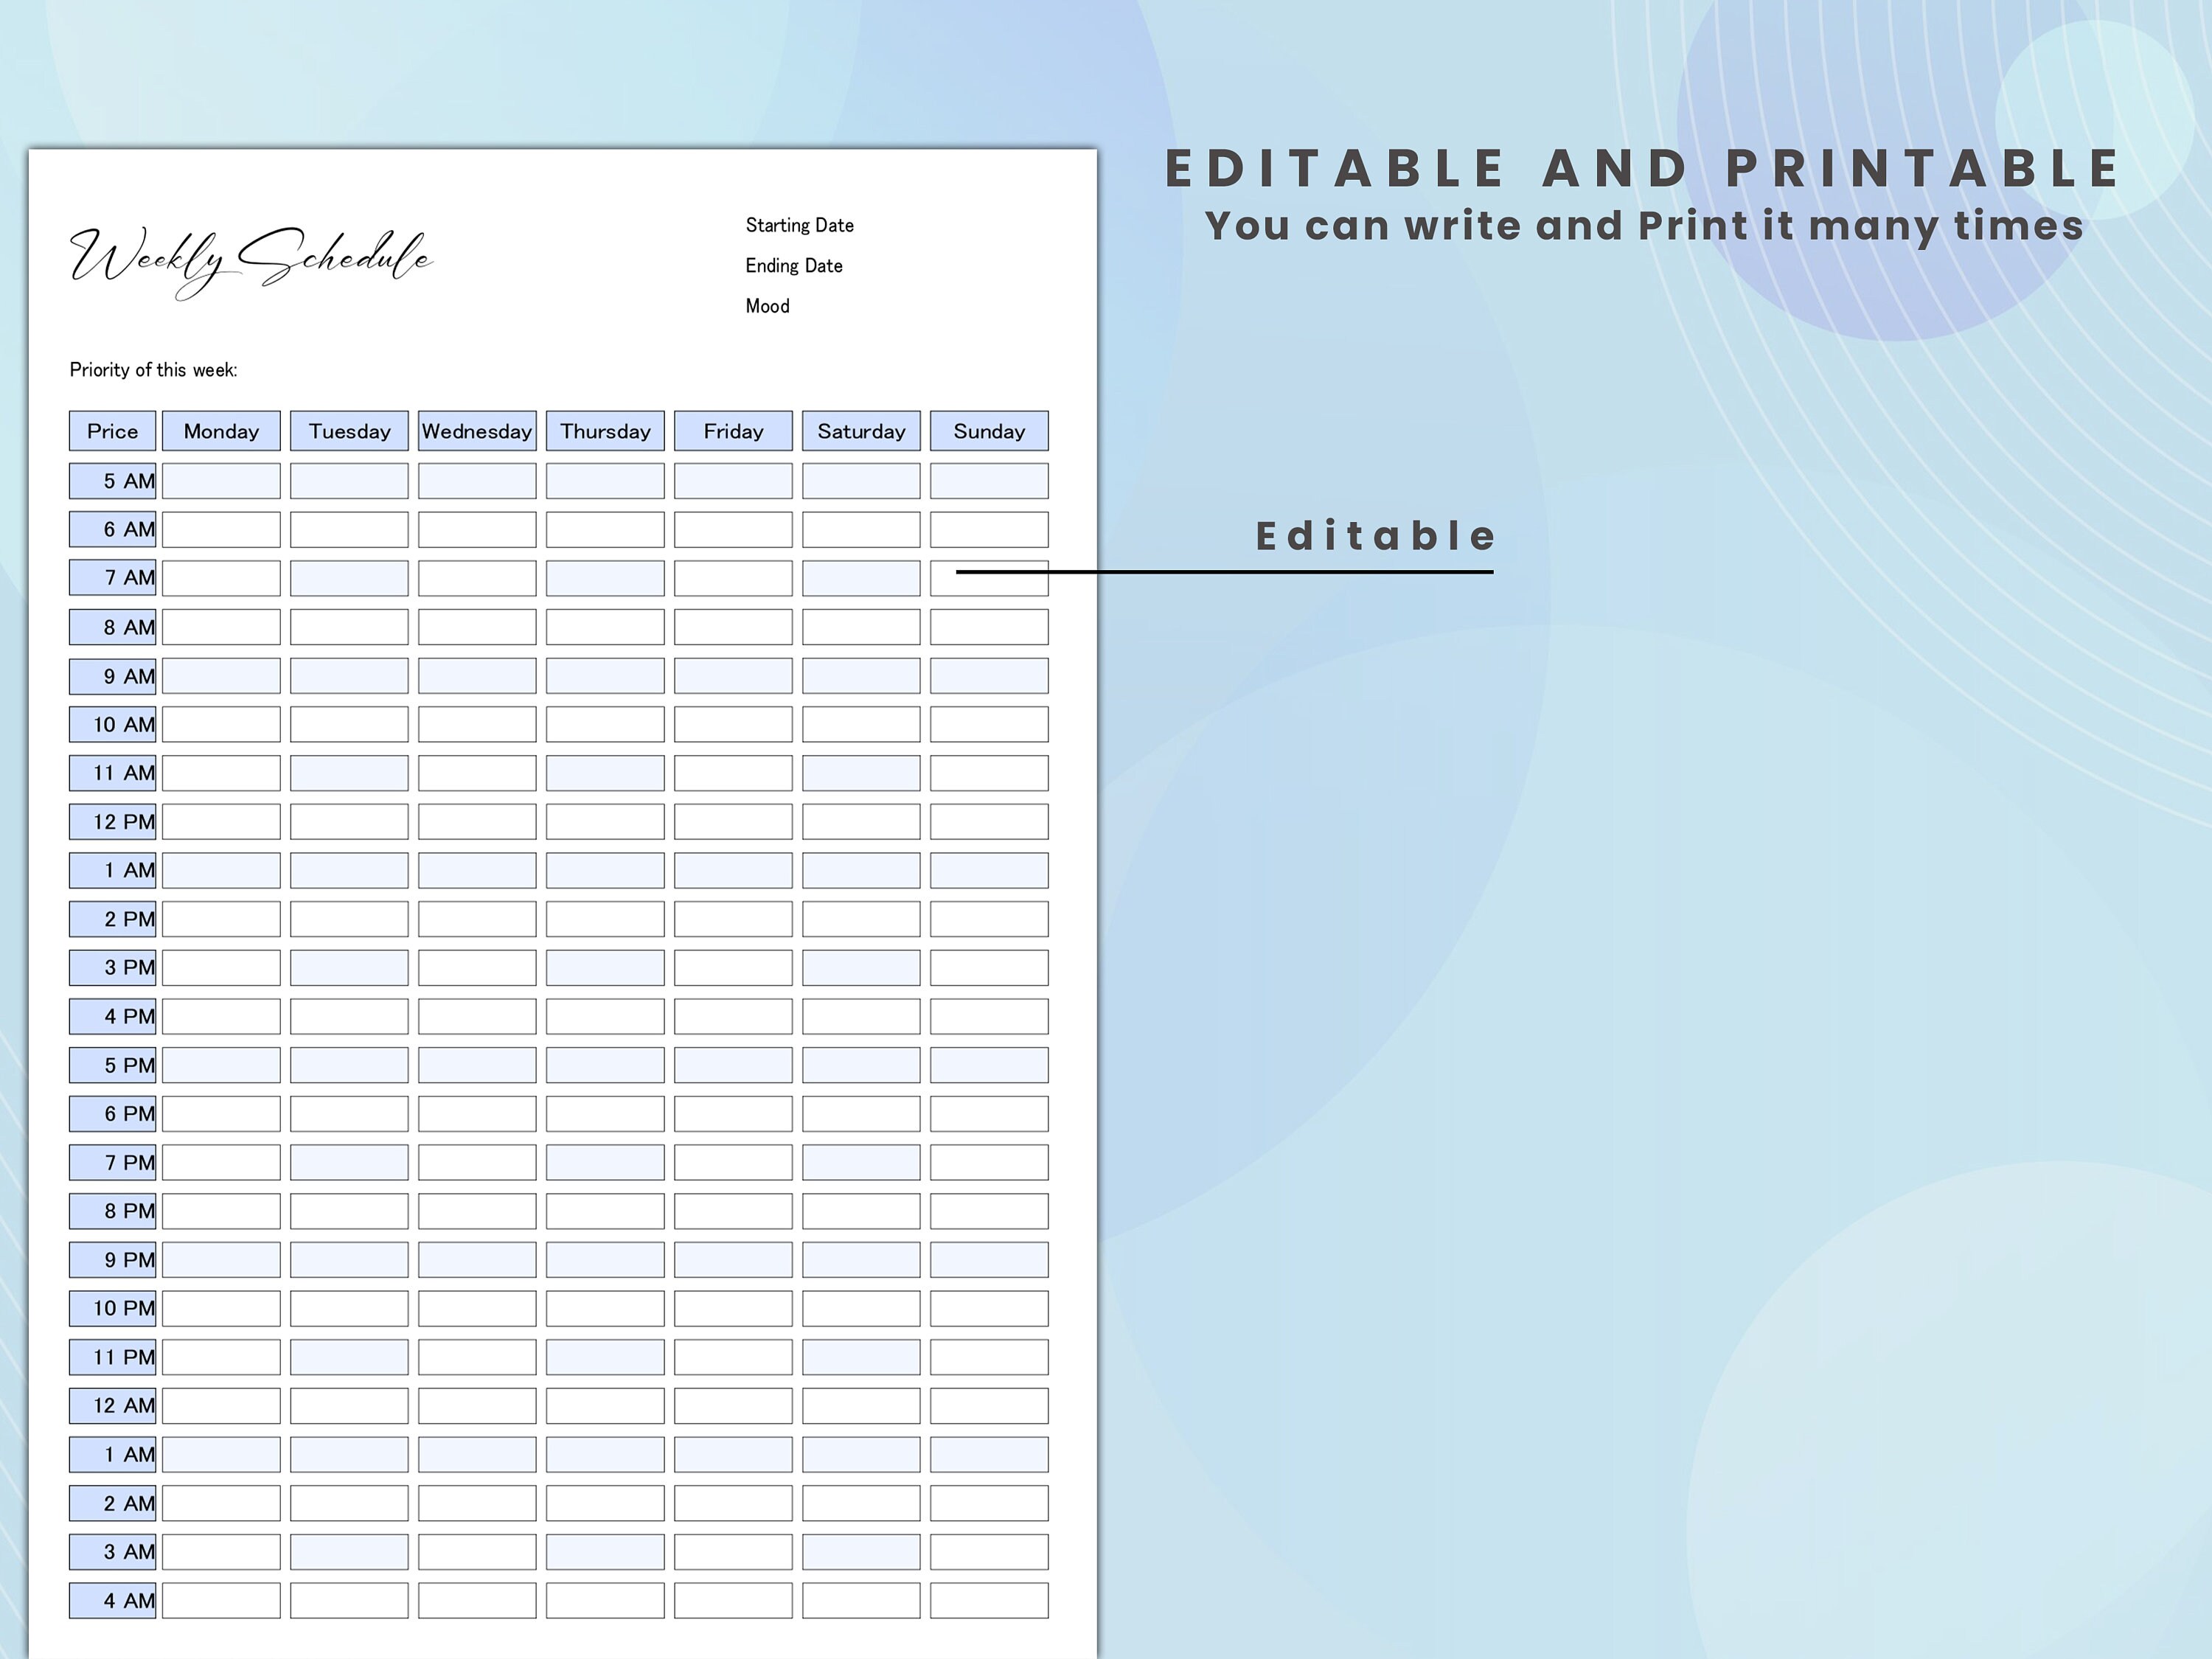Click the Wednesday column header
This screenshot has height=1659, width=2212.
(477, 431)
